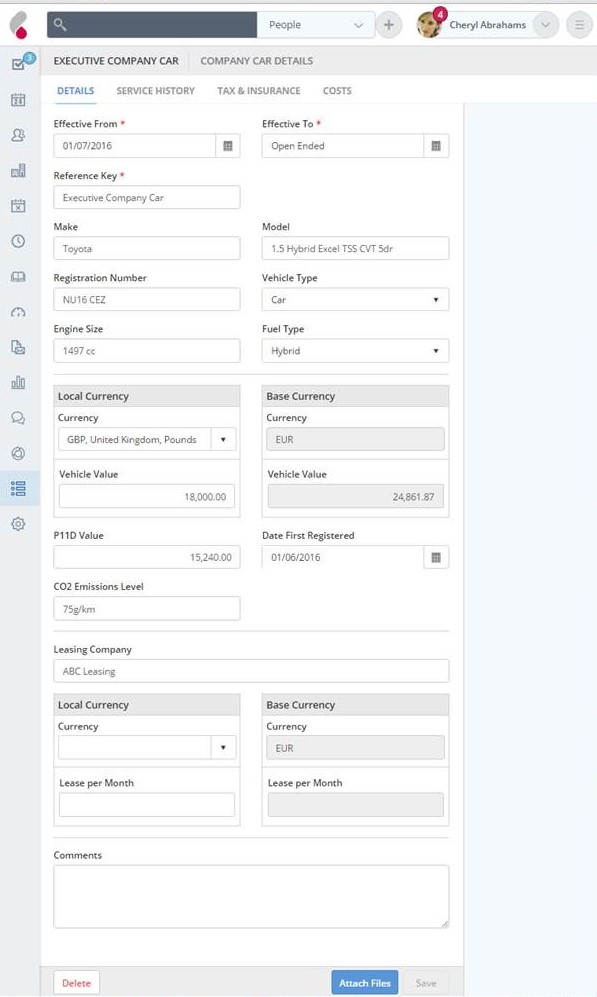
Task: Click the Delete button
Action: pos(76,983)
